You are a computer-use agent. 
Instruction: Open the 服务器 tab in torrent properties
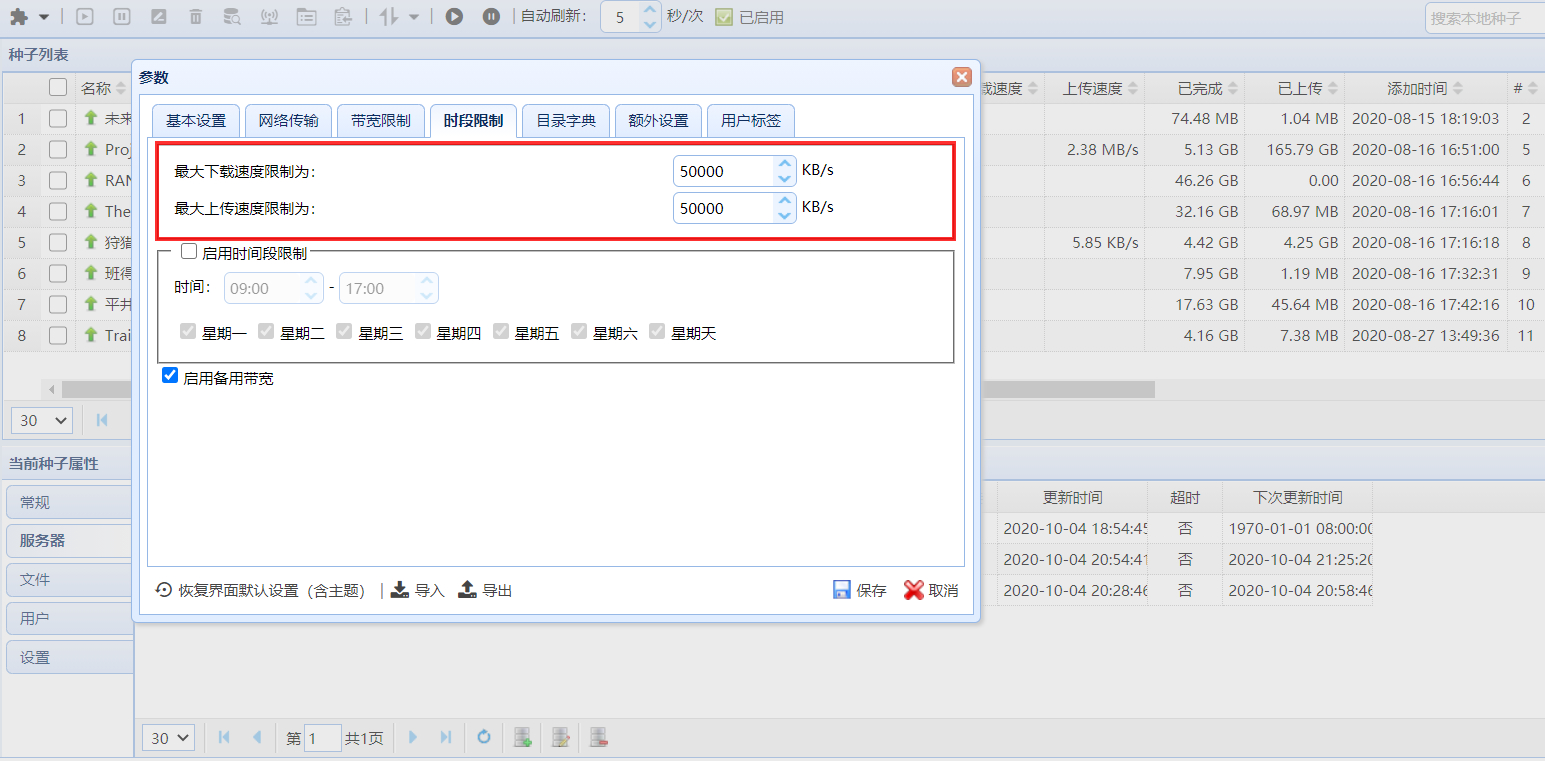69,540
